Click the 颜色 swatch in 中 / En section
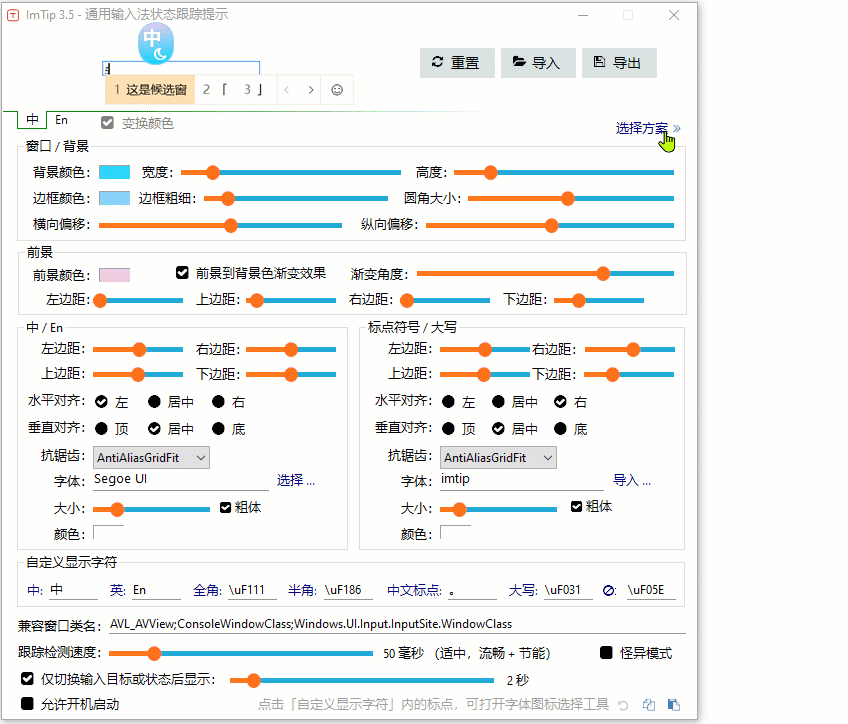 109,533
